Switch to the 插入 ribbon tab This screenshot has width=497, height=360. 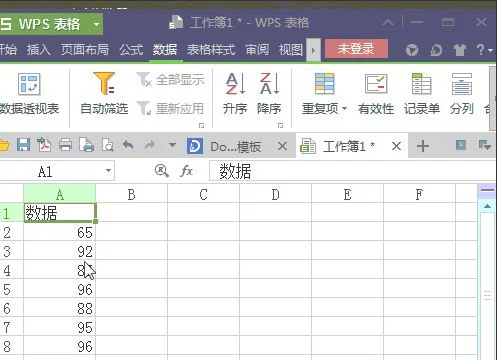[x=39, y=50]
